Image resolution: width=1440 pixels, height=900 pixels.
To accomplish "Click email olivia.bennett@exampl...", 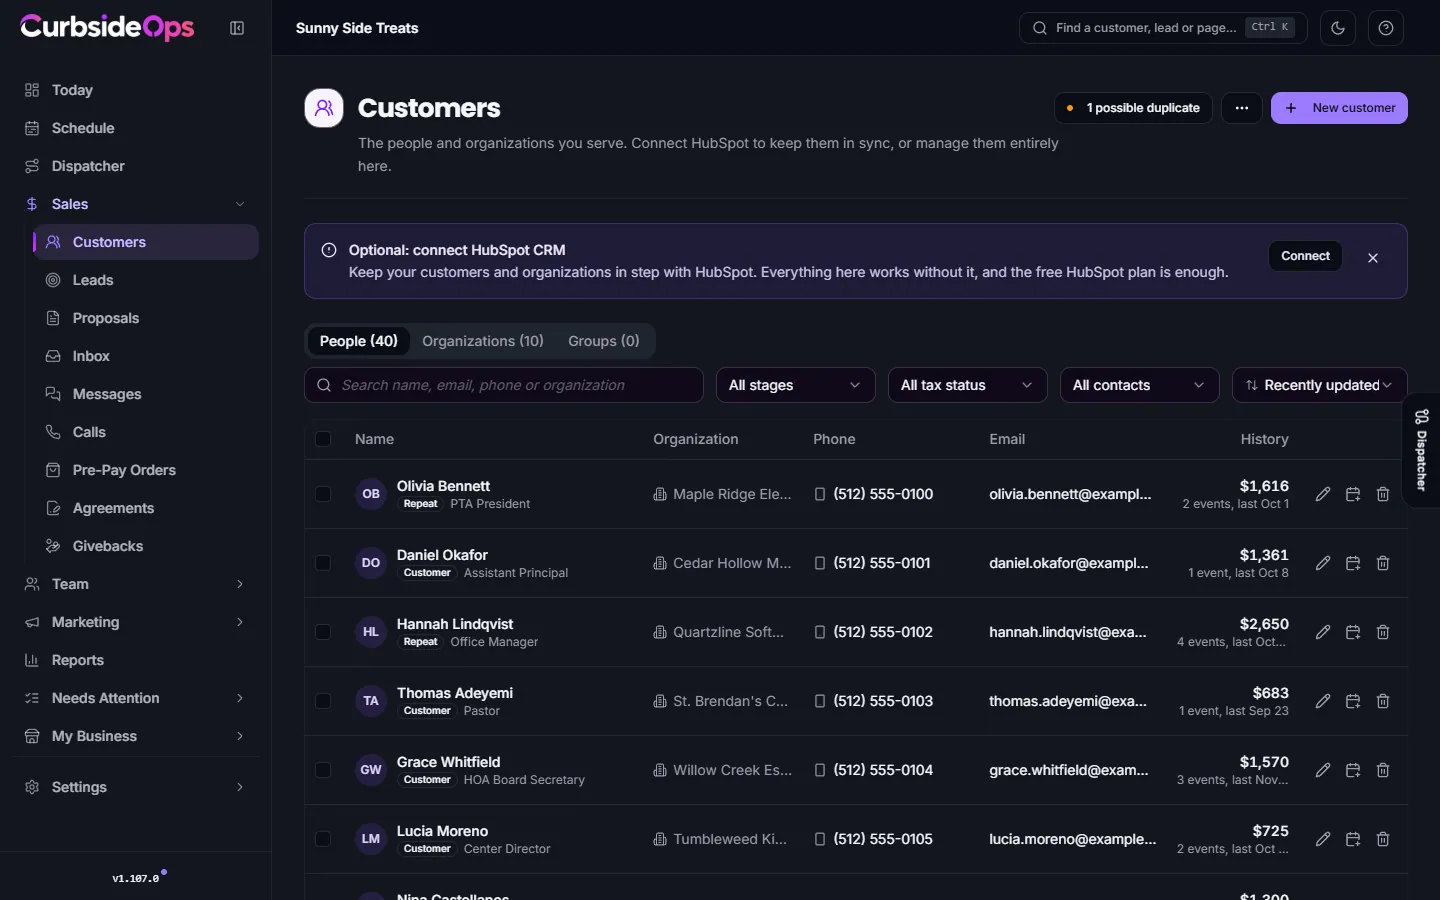I will (x=1070, y=494).
